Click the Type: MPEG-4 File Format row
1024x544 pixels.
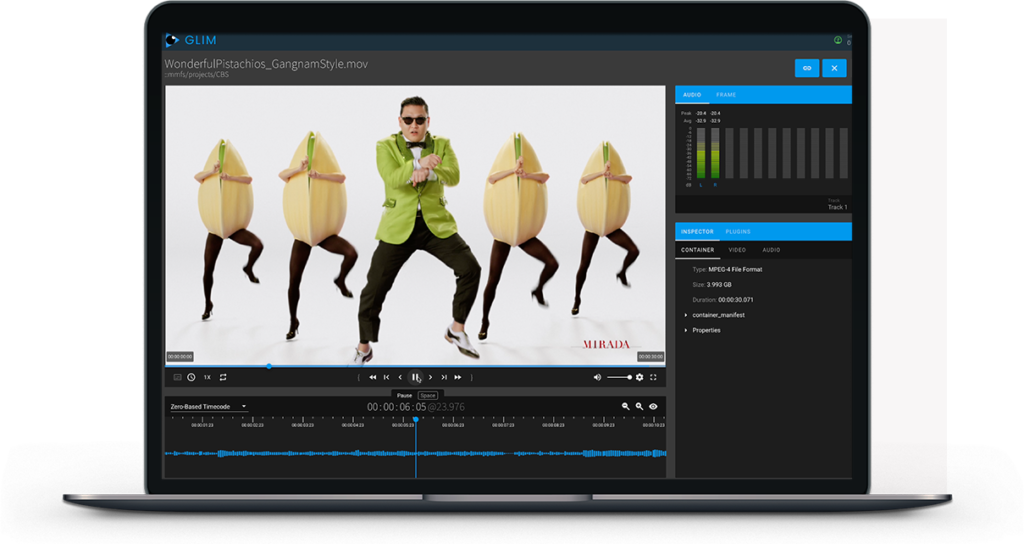click(x=727, y=269)
